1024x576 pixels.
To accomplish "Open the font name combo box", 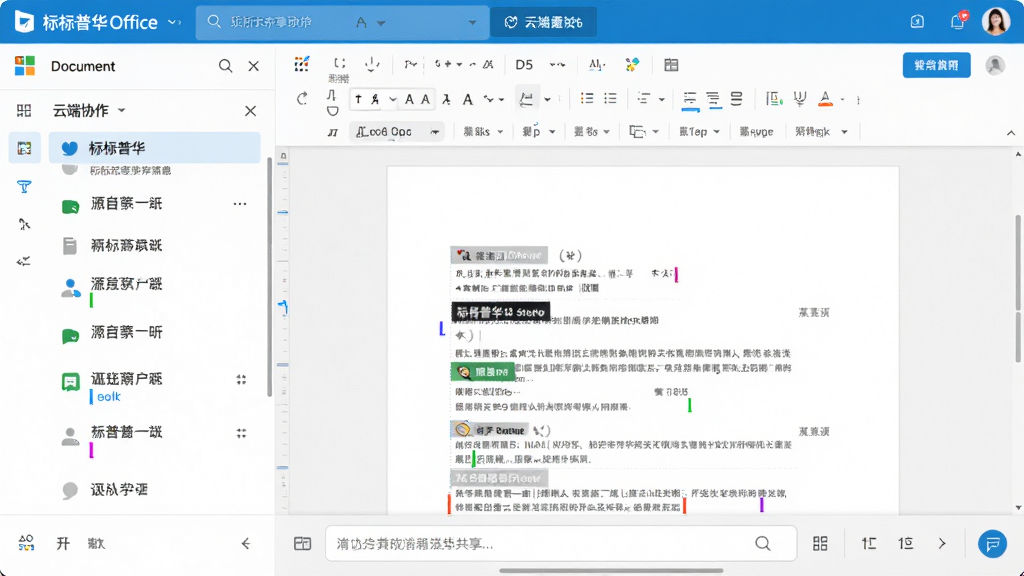I will (396, 132).
